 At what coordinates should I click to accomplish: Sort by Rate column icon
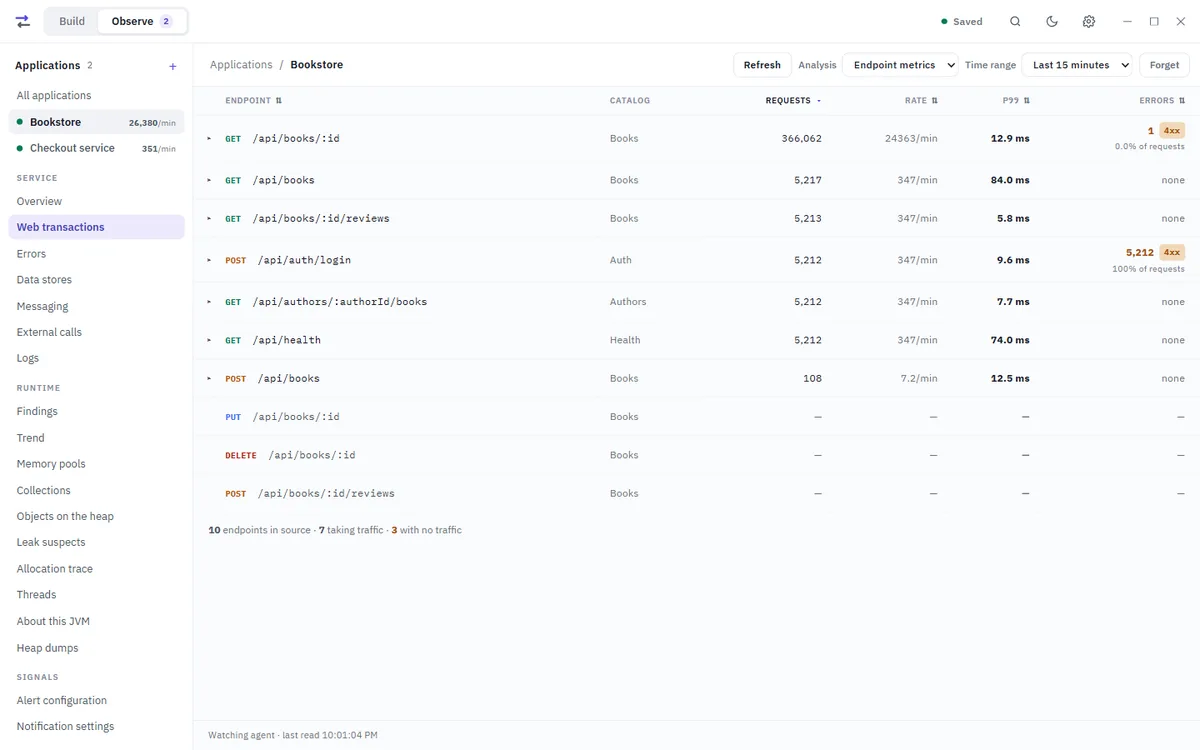pos(935,100)
